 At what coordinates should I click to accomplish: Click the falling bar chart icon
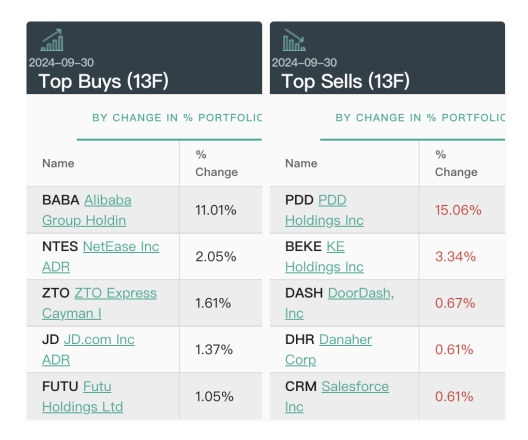(294, 40)
